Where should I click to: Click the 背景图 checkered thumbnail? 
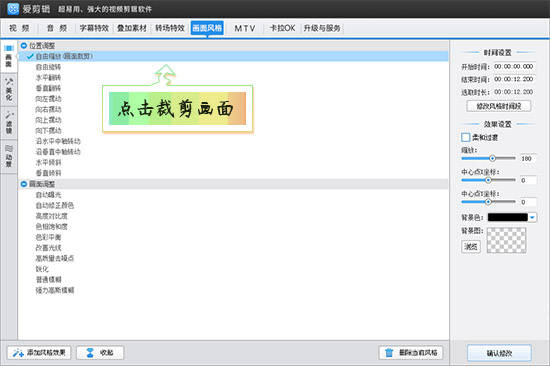point(507,240)
